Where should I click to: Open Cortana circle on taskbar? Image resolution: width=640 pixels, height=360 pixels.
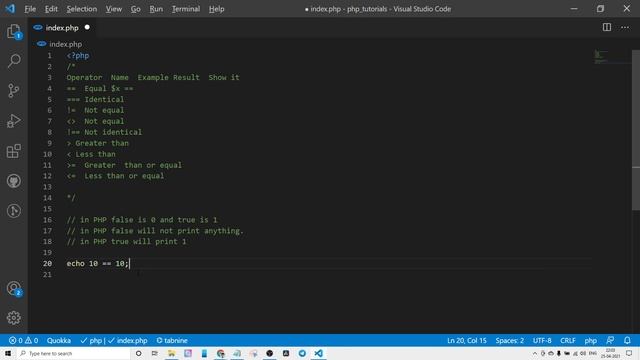138,353
